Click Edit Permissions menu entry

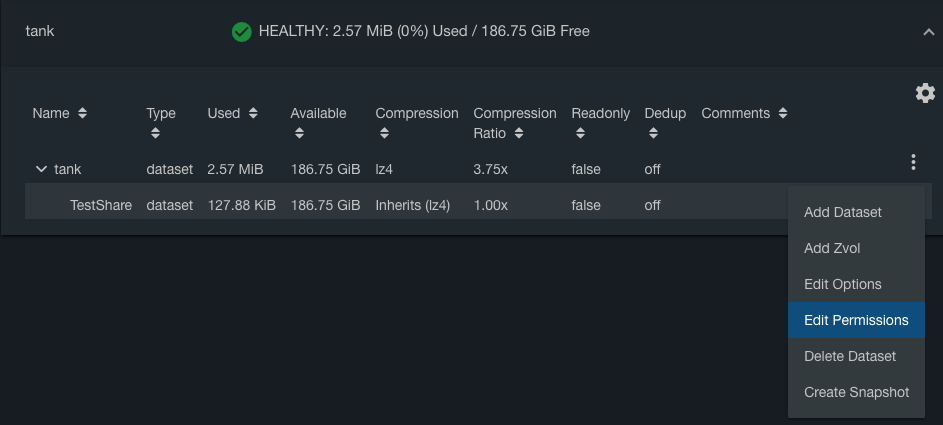856,320
